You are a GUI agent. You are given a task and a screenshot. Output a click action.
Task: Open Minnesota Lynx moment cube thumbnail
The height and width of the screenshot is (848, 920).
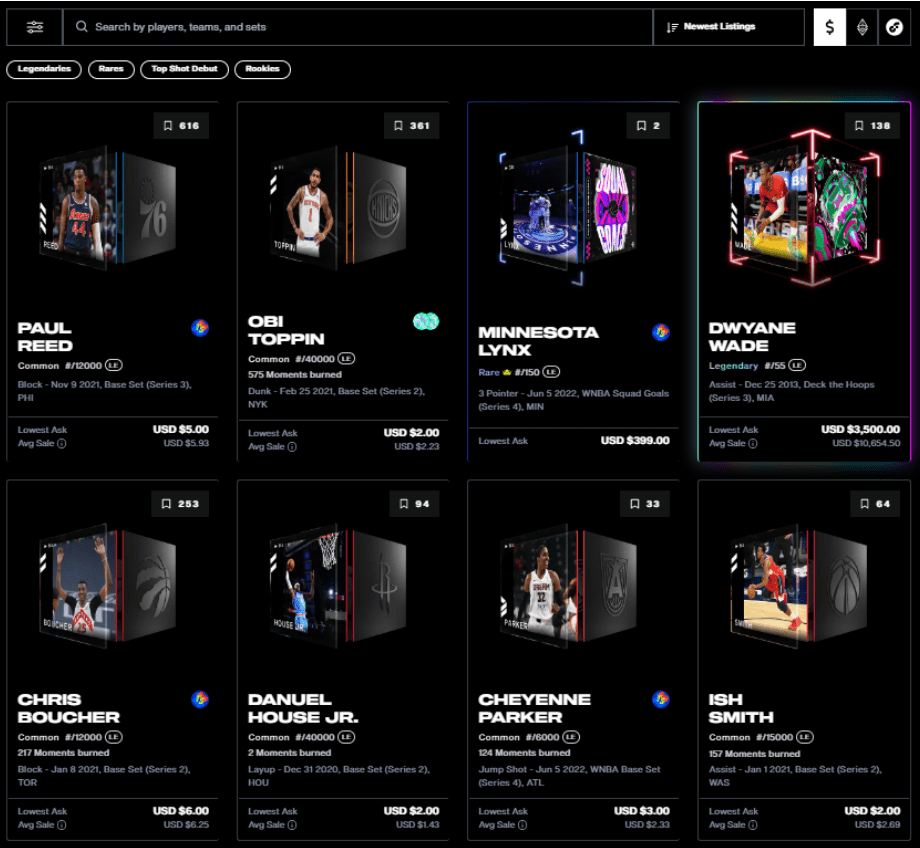568,207
